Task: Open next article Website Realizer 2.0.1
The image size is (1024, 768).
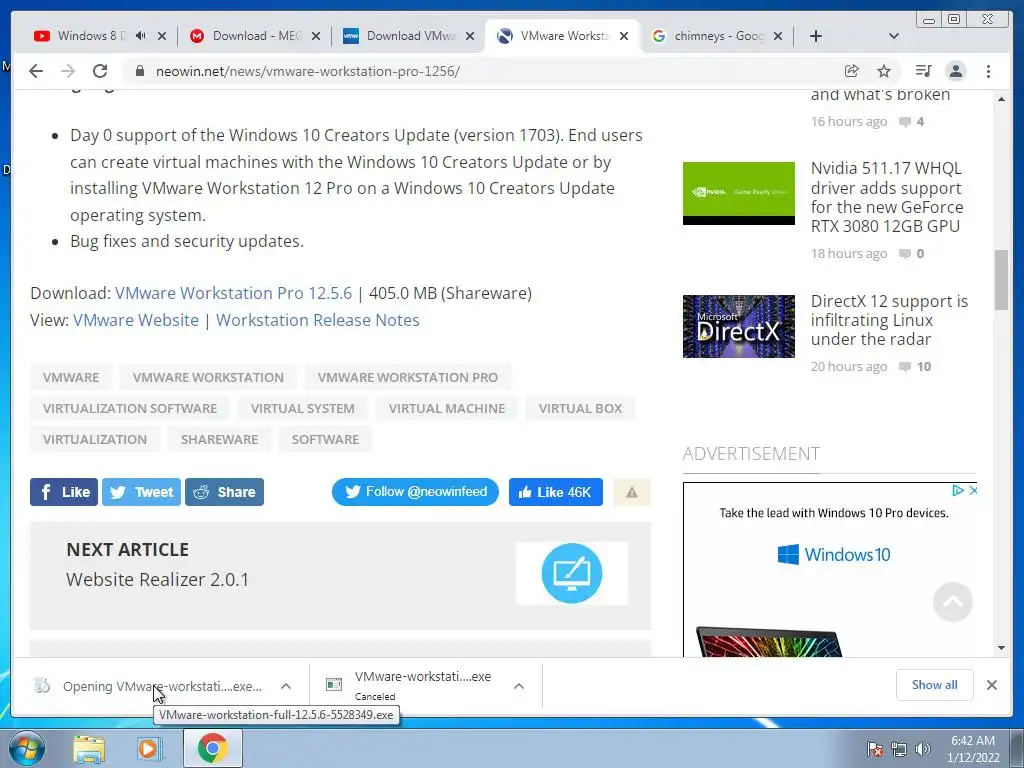Action: point(157,579)
